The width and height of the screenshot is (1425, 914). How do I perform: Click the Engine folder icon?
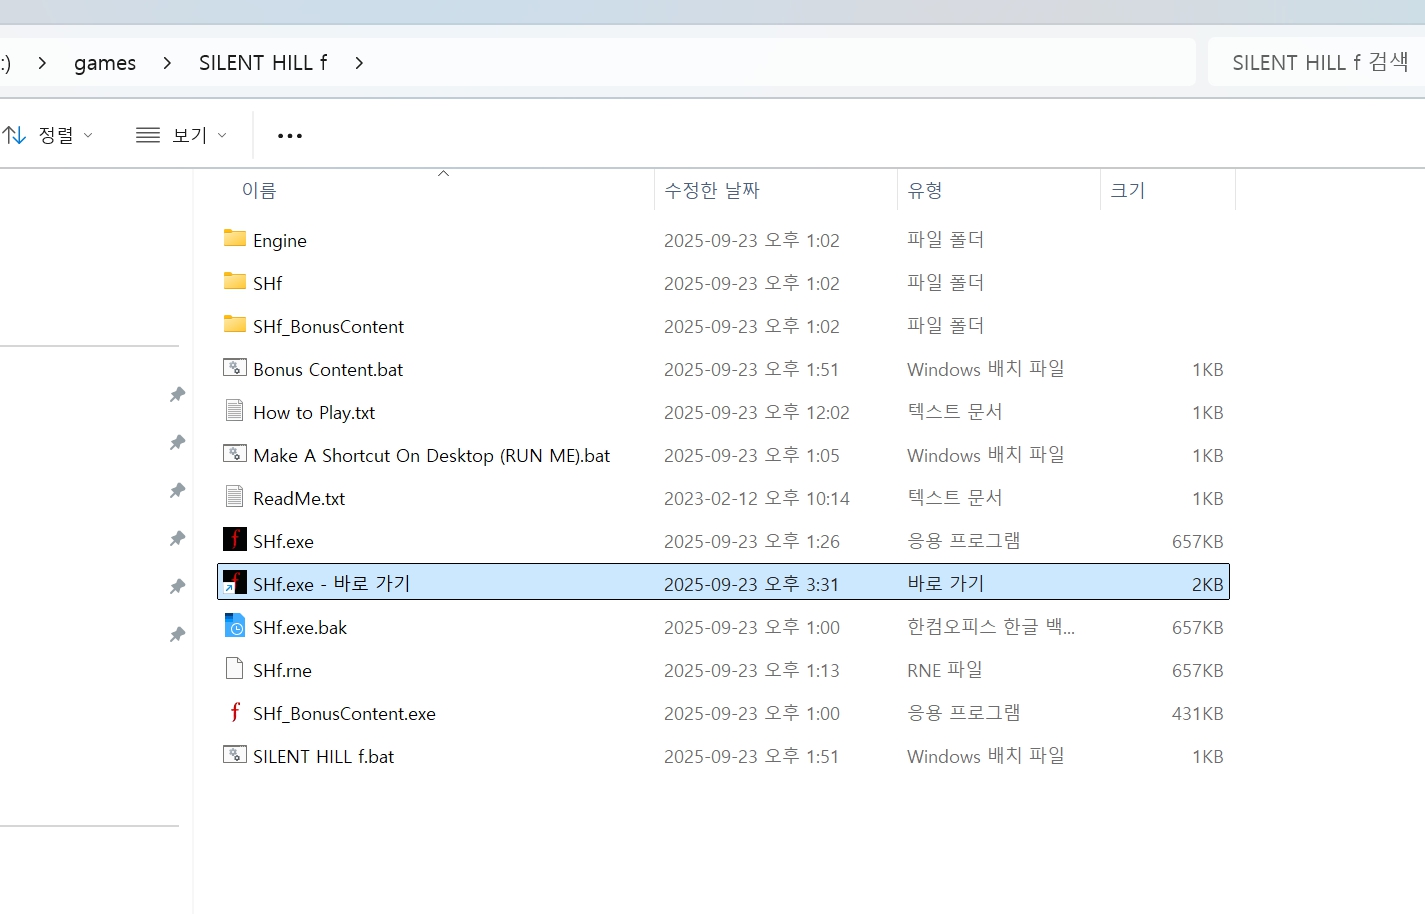click(x=234, y=238)
